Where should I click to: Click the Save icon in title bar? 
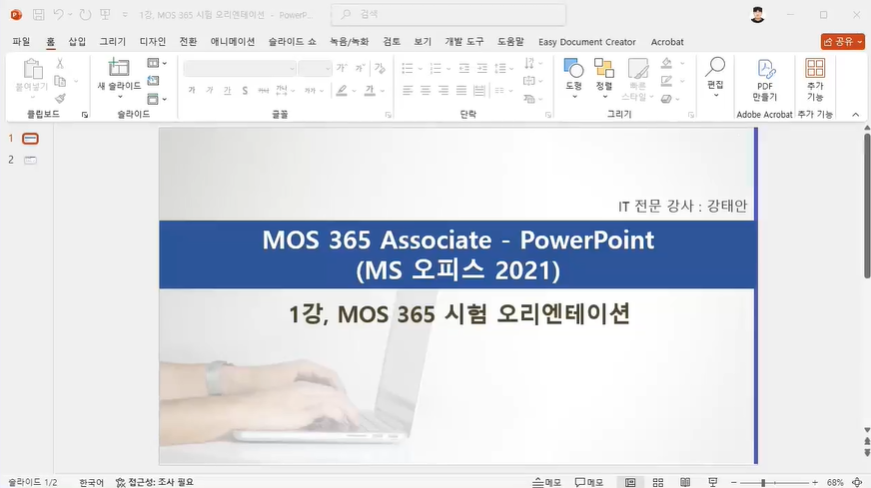(38, 15)
